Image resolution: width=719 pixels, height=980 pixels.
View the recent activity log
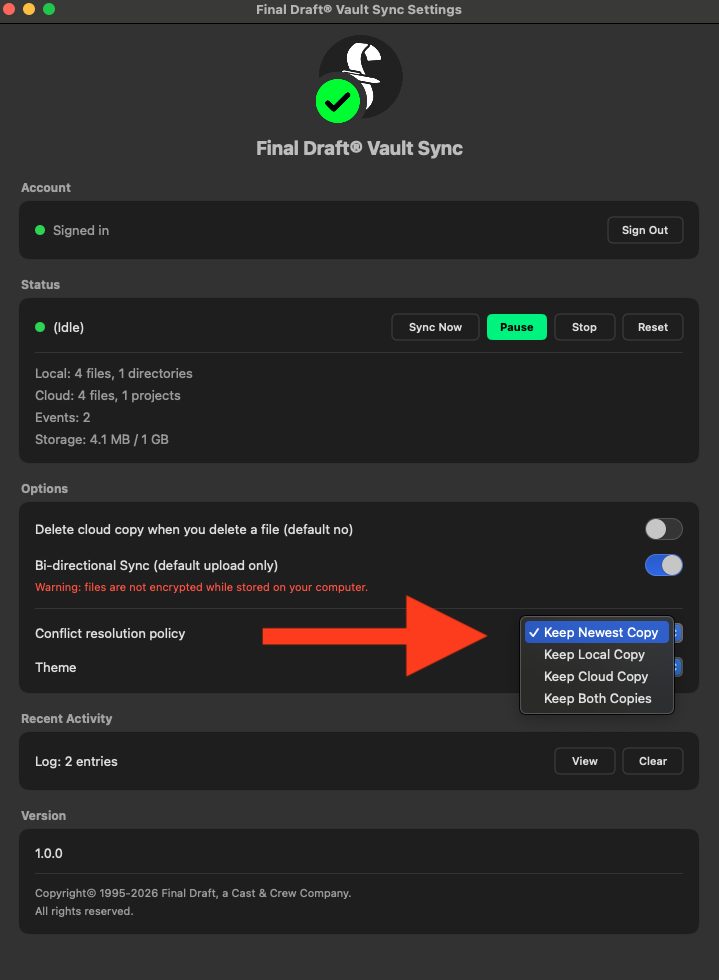[584, 761]
